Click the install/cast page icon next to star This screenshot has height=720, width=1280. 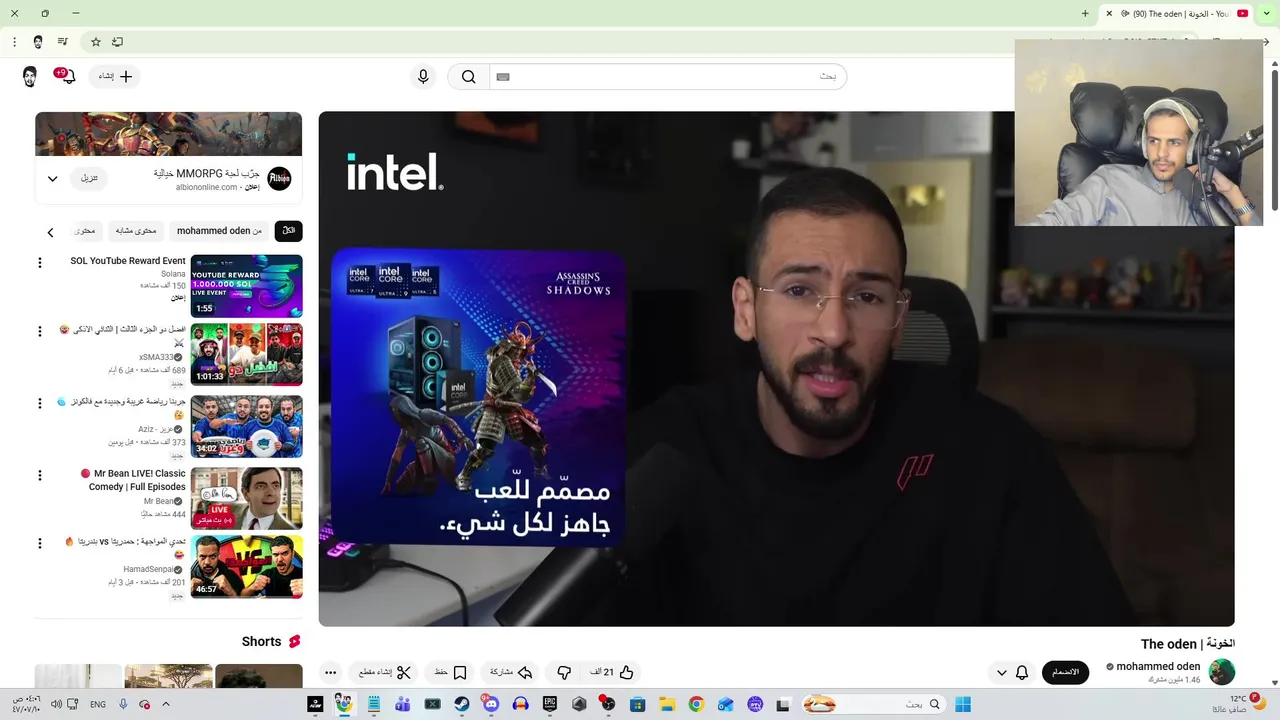click(117, 42)
